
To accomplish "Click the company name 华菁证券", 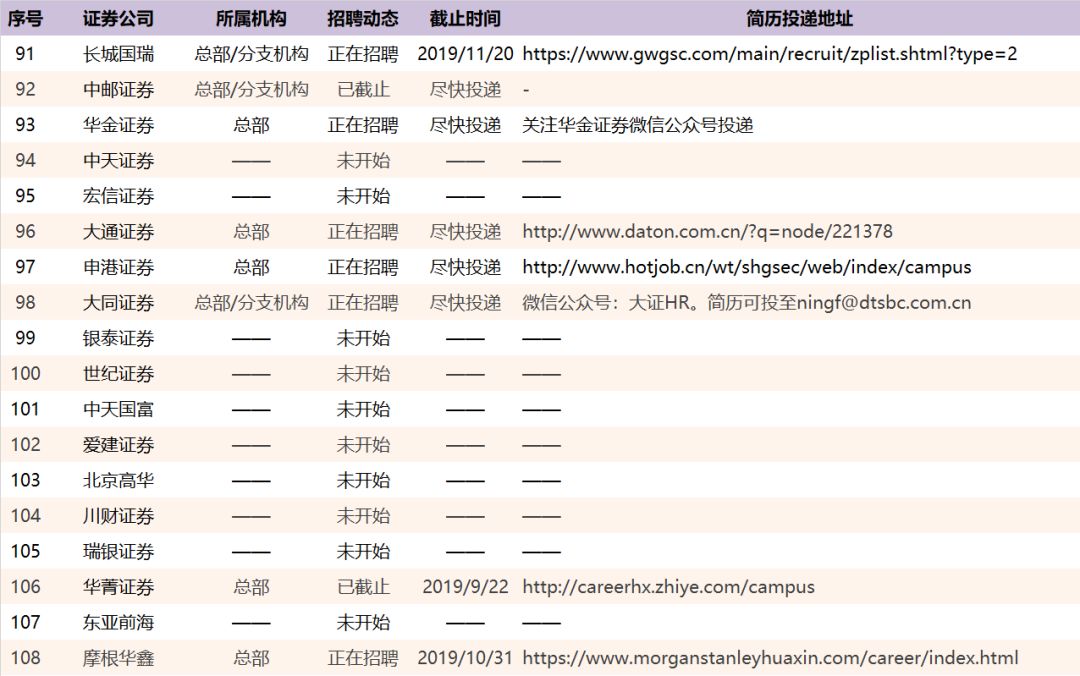I will click(x=118, y=586).
